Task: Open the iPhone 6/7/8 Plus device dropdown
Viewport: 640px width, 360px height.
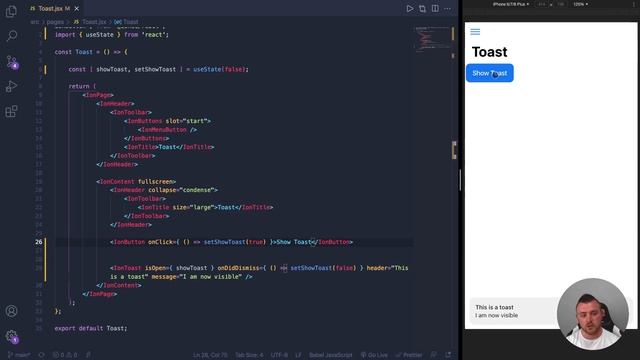Action: pos(511,4)
